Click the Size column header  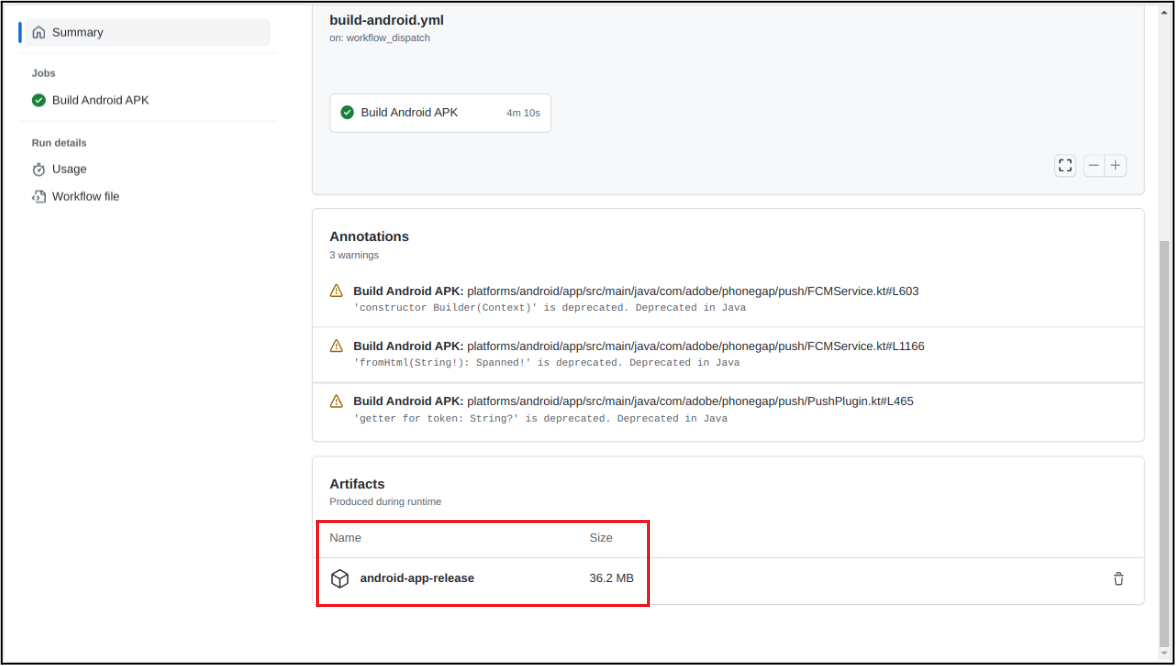(601, 538)
